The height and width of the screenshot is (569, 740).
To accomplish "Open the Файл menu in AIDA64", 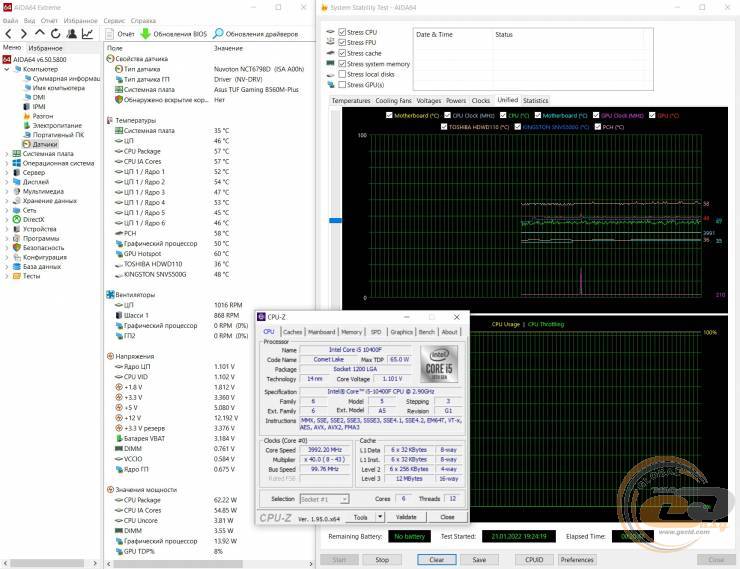I will [x=10, y=21].
